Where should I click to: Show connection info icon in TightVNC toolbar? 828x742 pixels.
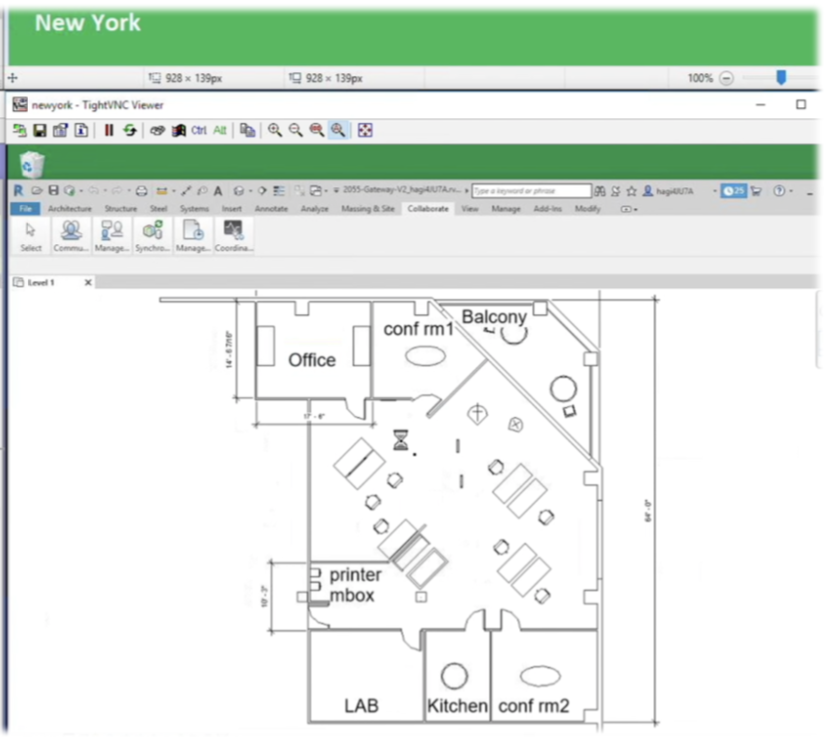tap(81, 130)
